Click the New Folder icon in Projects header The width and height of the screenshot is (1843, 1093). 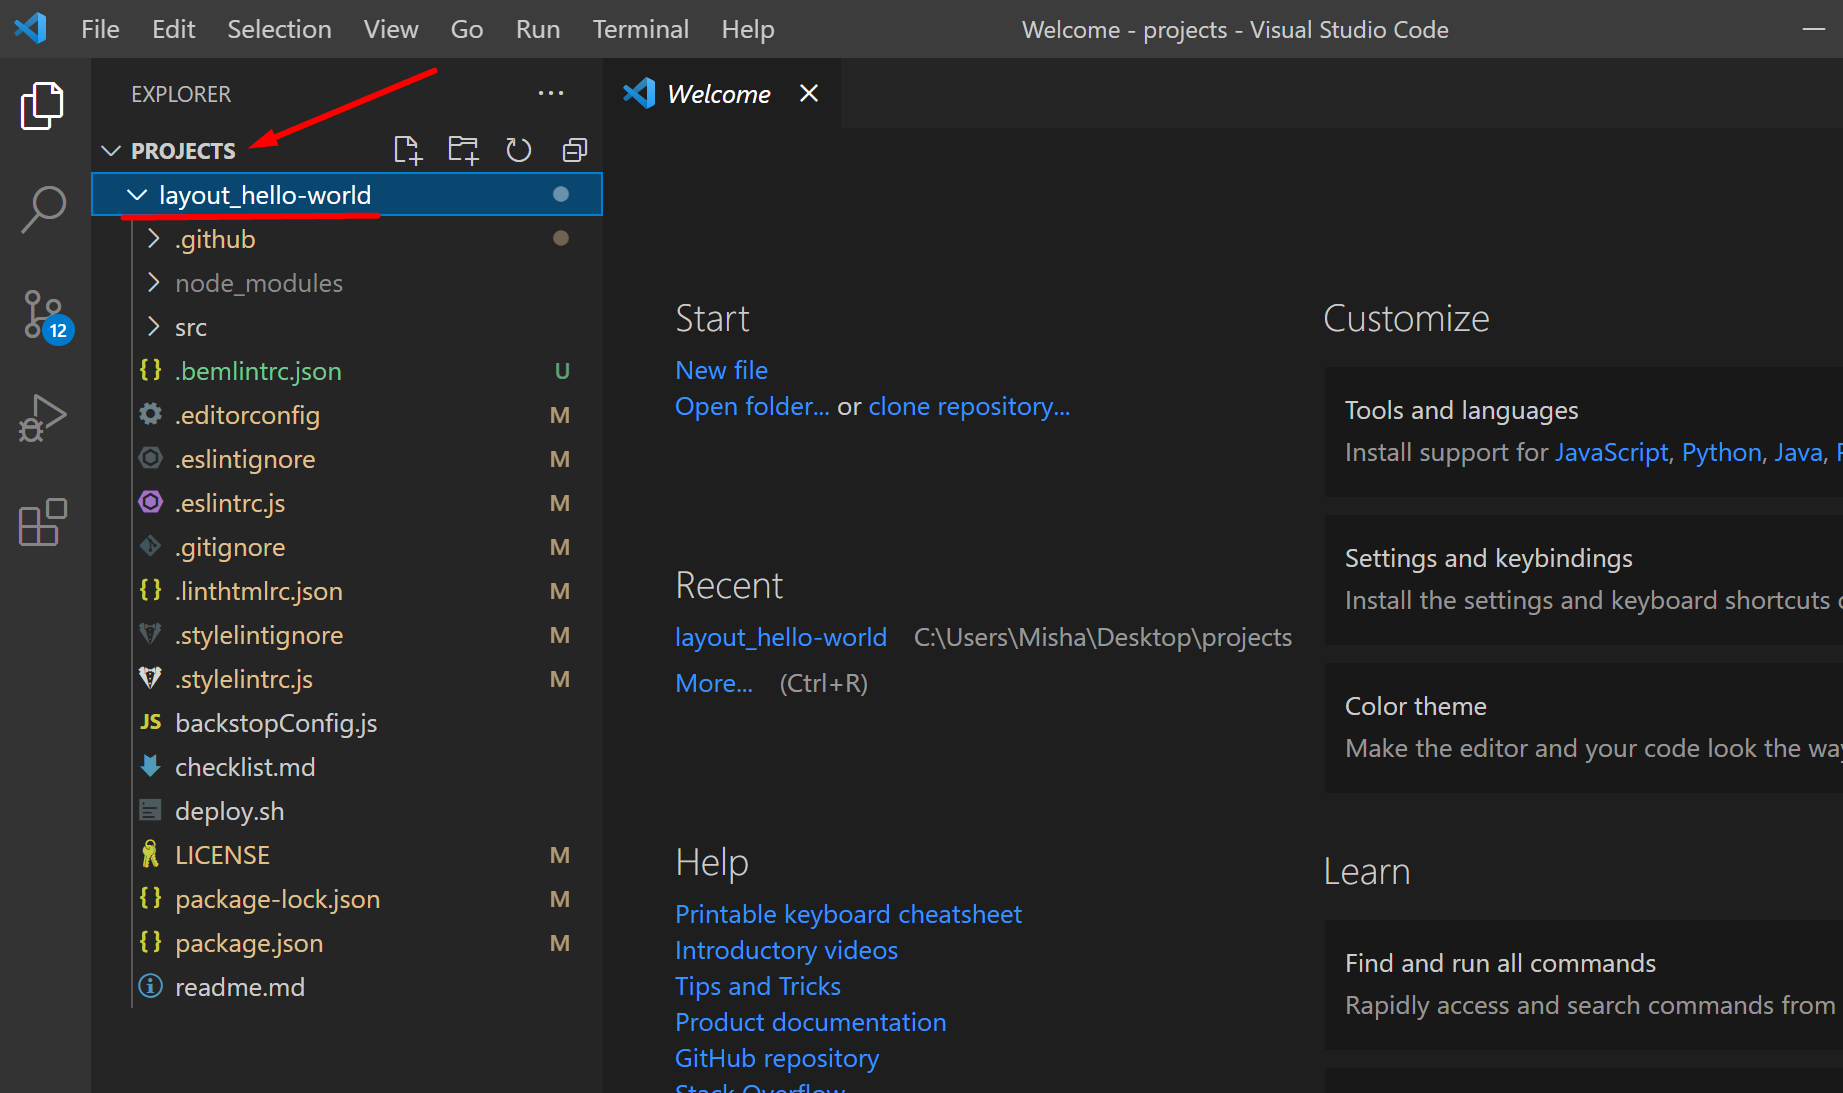point(463,150)
